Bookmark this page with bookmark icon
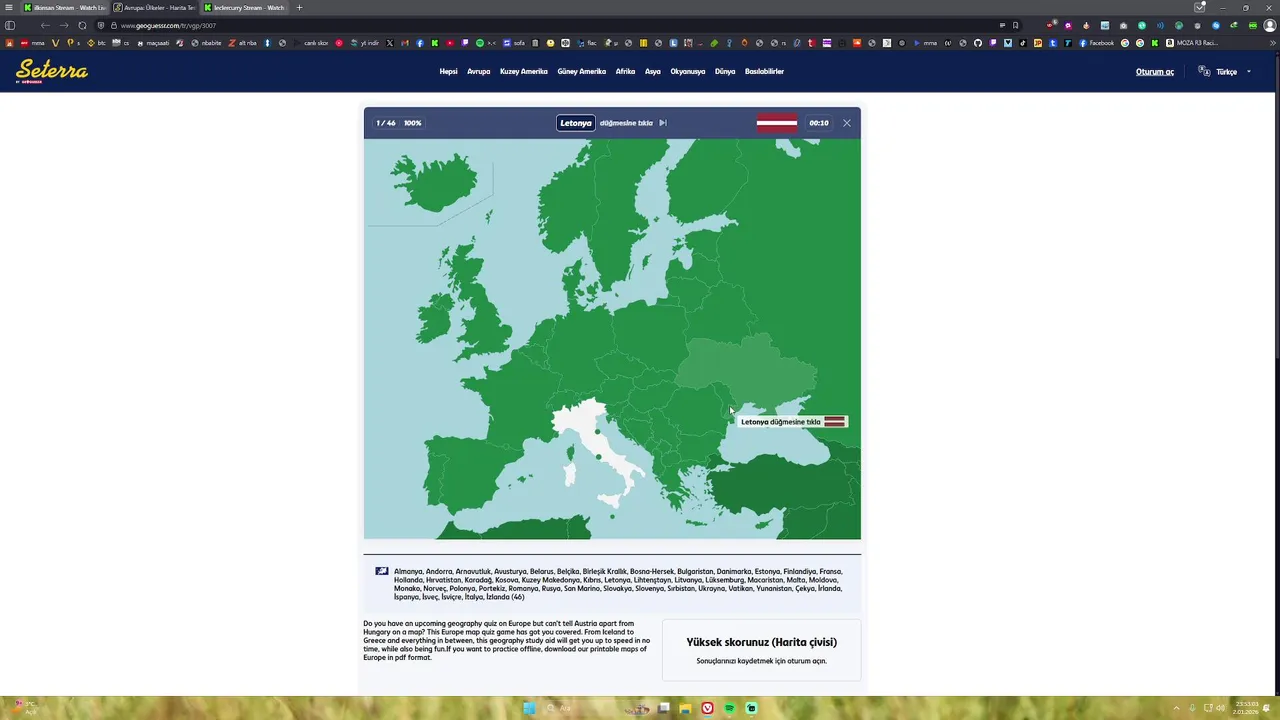This screenshot has width=1280, height=720. coord(1016,25)
